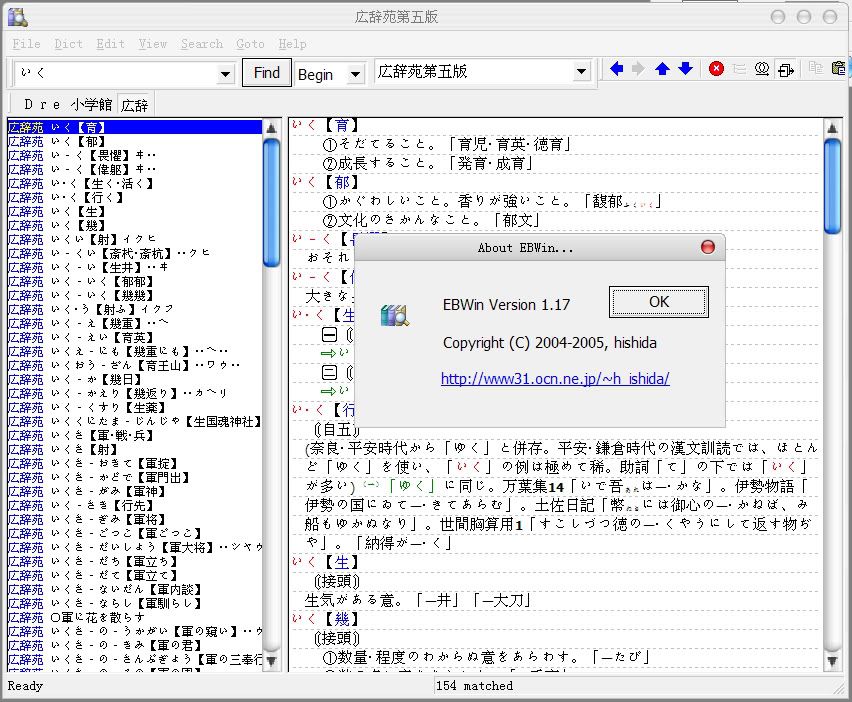Click the search input field containing いく
Viewport: 852px width, 702px height.
116,73
